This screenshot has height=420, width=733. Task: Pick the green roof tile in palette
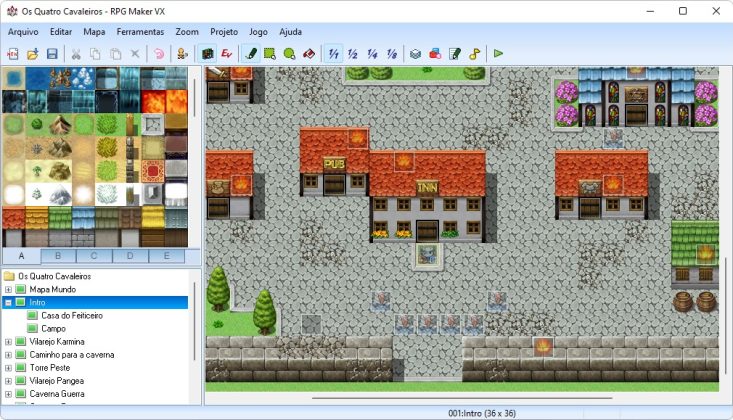[x=60, y=217]
